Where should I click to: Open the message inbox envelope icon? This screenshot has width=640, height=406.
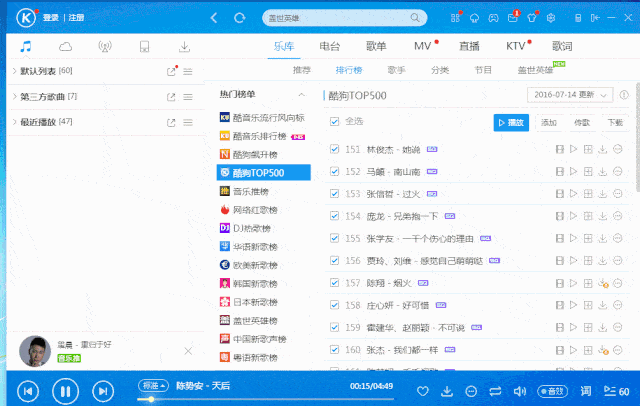513,18
